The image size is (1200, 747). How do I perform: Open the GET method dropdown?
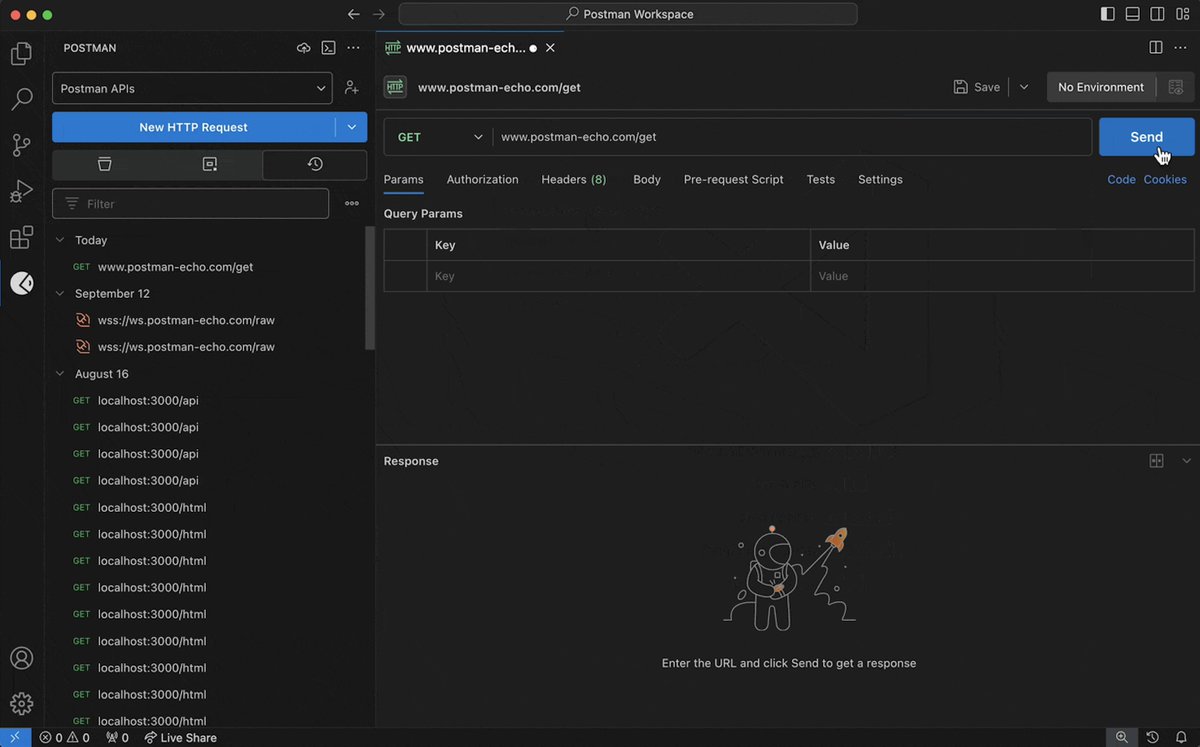(437, 136)
